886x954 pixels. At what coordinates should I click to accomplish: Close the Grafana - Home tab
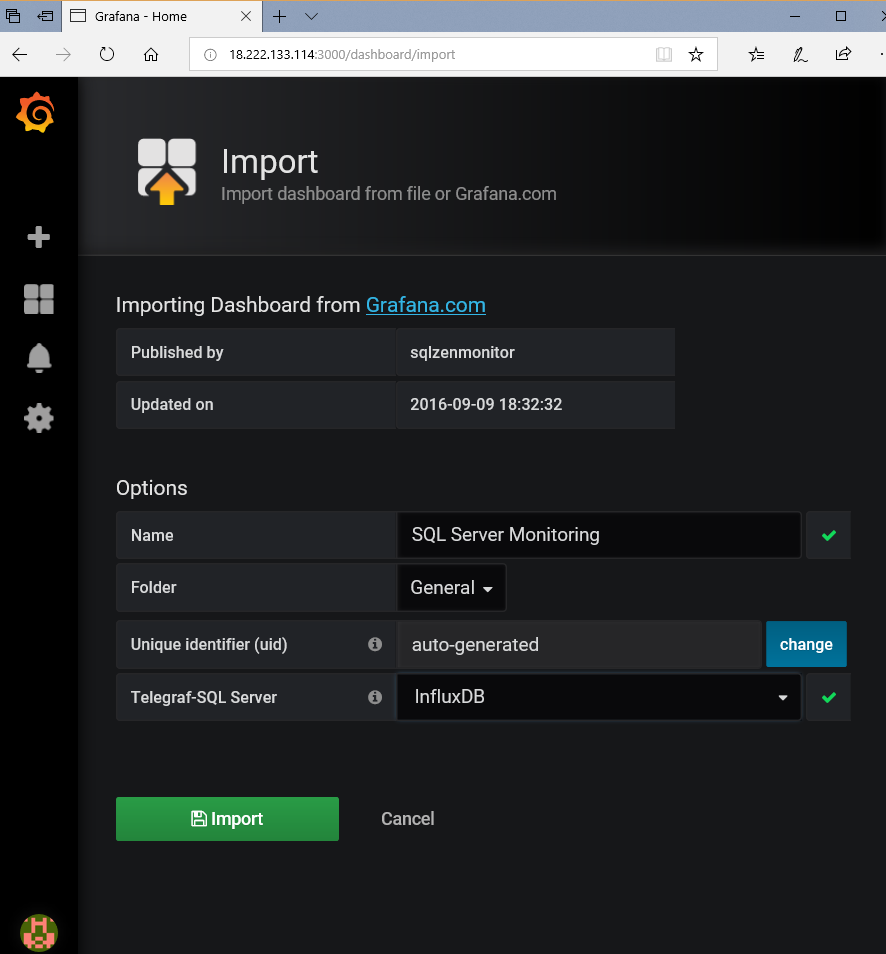[x=246, y=16]
